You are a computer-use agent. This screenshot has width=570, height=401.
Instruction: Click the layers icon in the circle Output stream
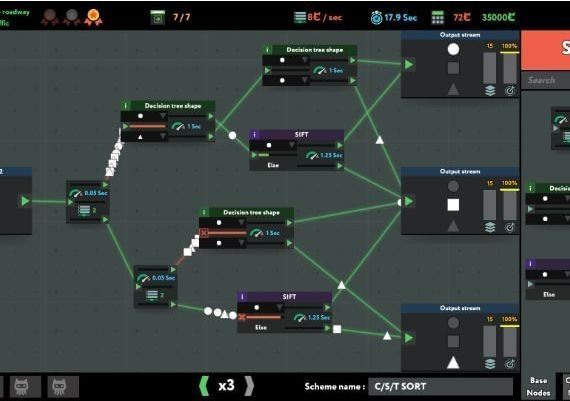coord(490,91)
